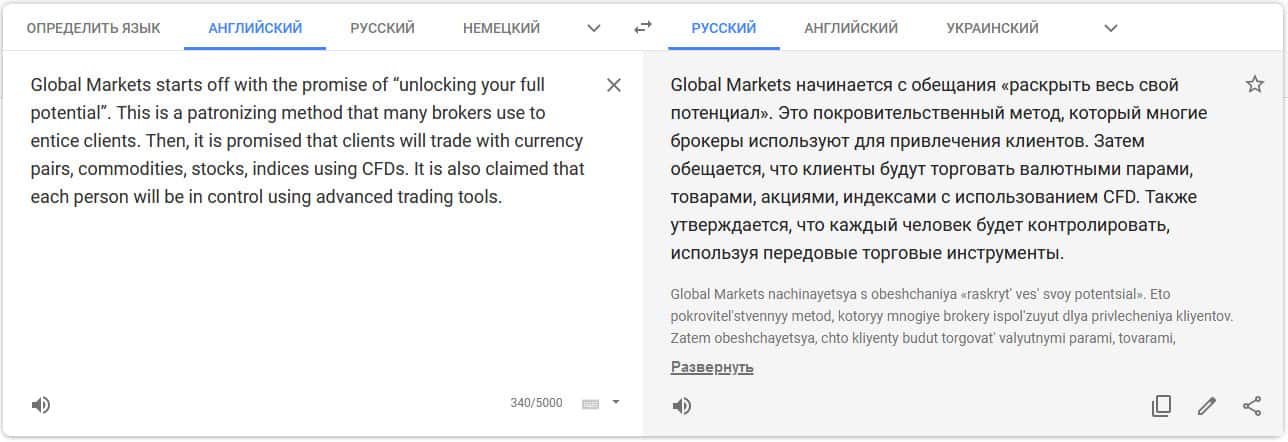
Task: Set target language to АНГЛИЙСКИЙ
Action: click(851, 28)
